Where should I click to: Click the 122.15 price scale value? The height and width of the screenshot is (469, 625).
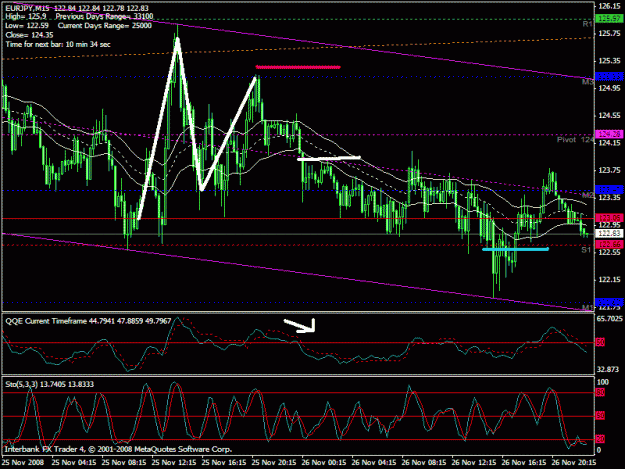click(x=609, y=280)
